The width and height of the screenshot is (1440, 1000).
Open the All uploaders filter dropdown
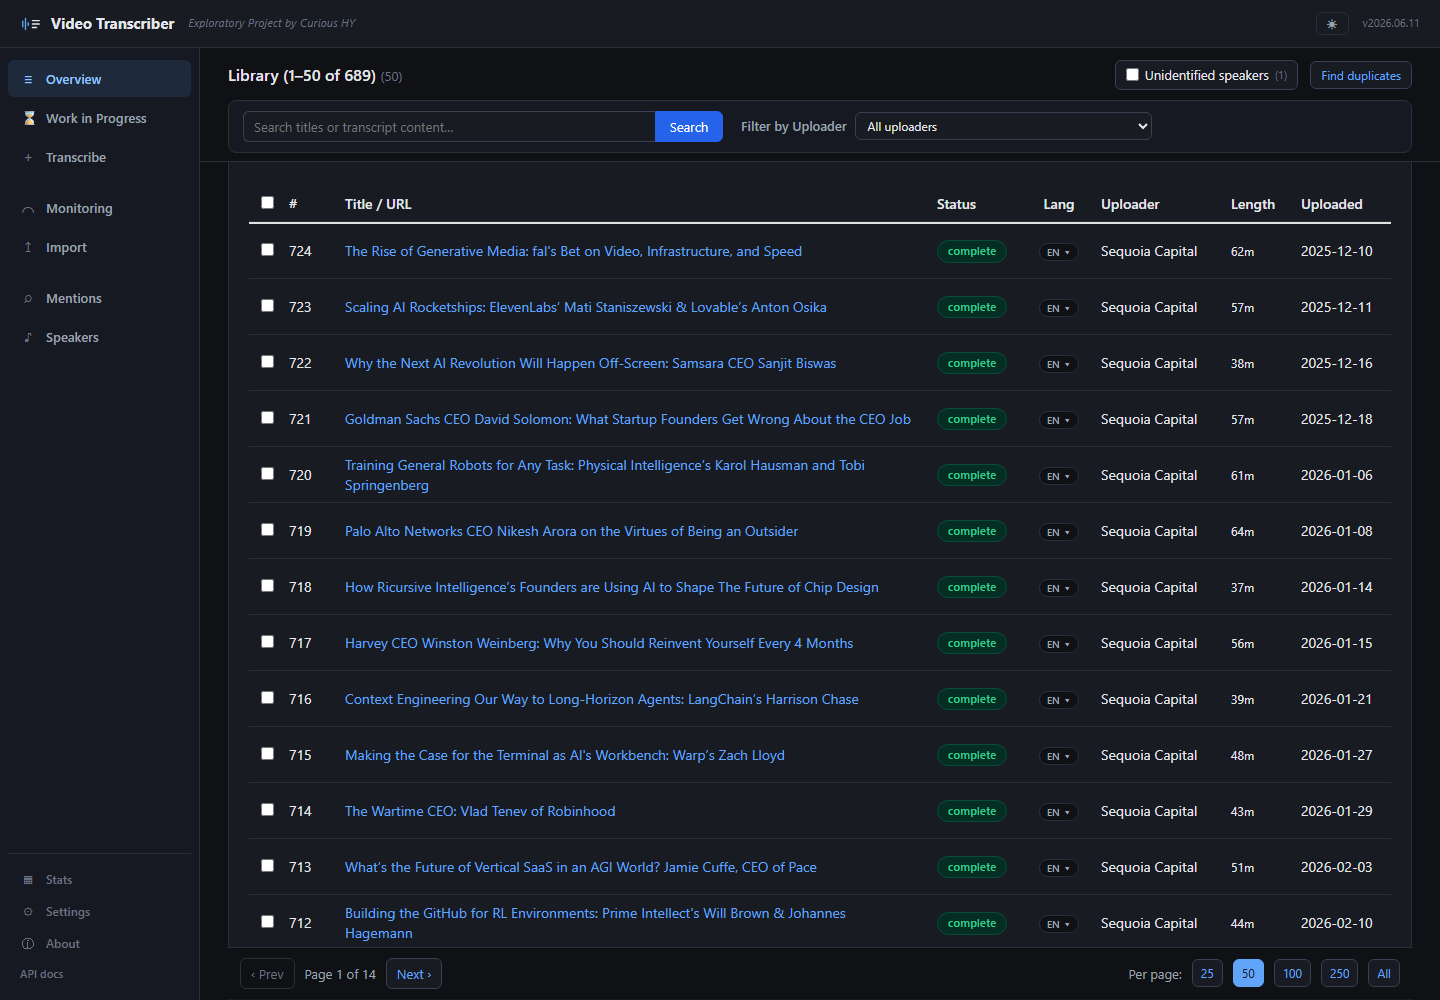tap(1003, 126)
